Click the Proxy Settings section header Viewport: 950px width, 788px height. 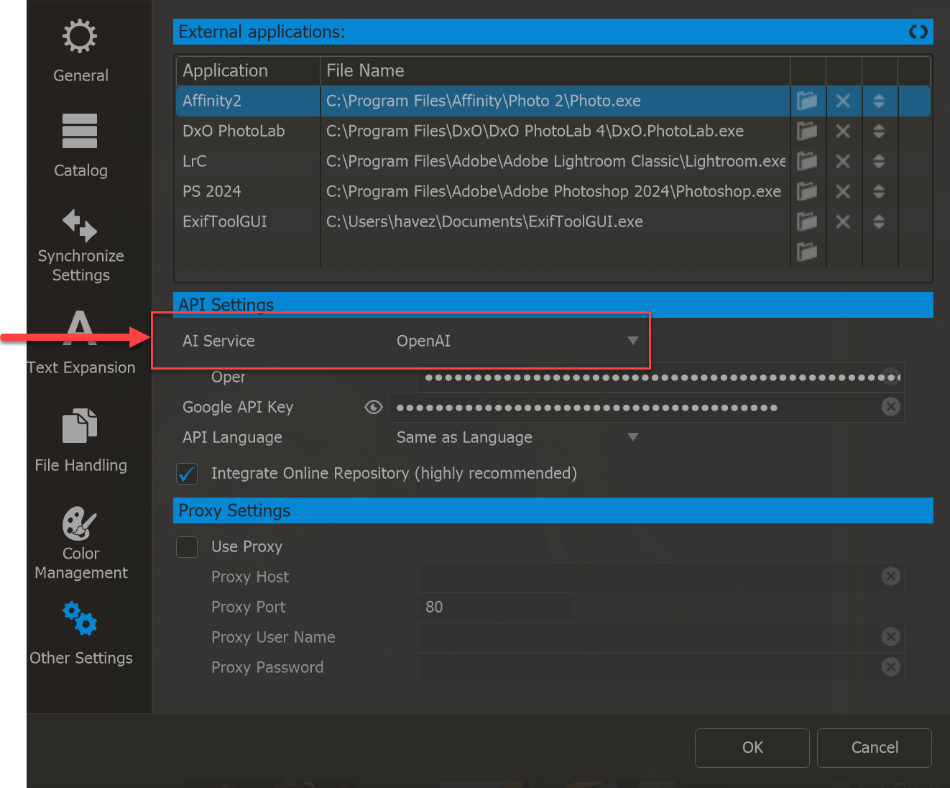click(553, 511)
